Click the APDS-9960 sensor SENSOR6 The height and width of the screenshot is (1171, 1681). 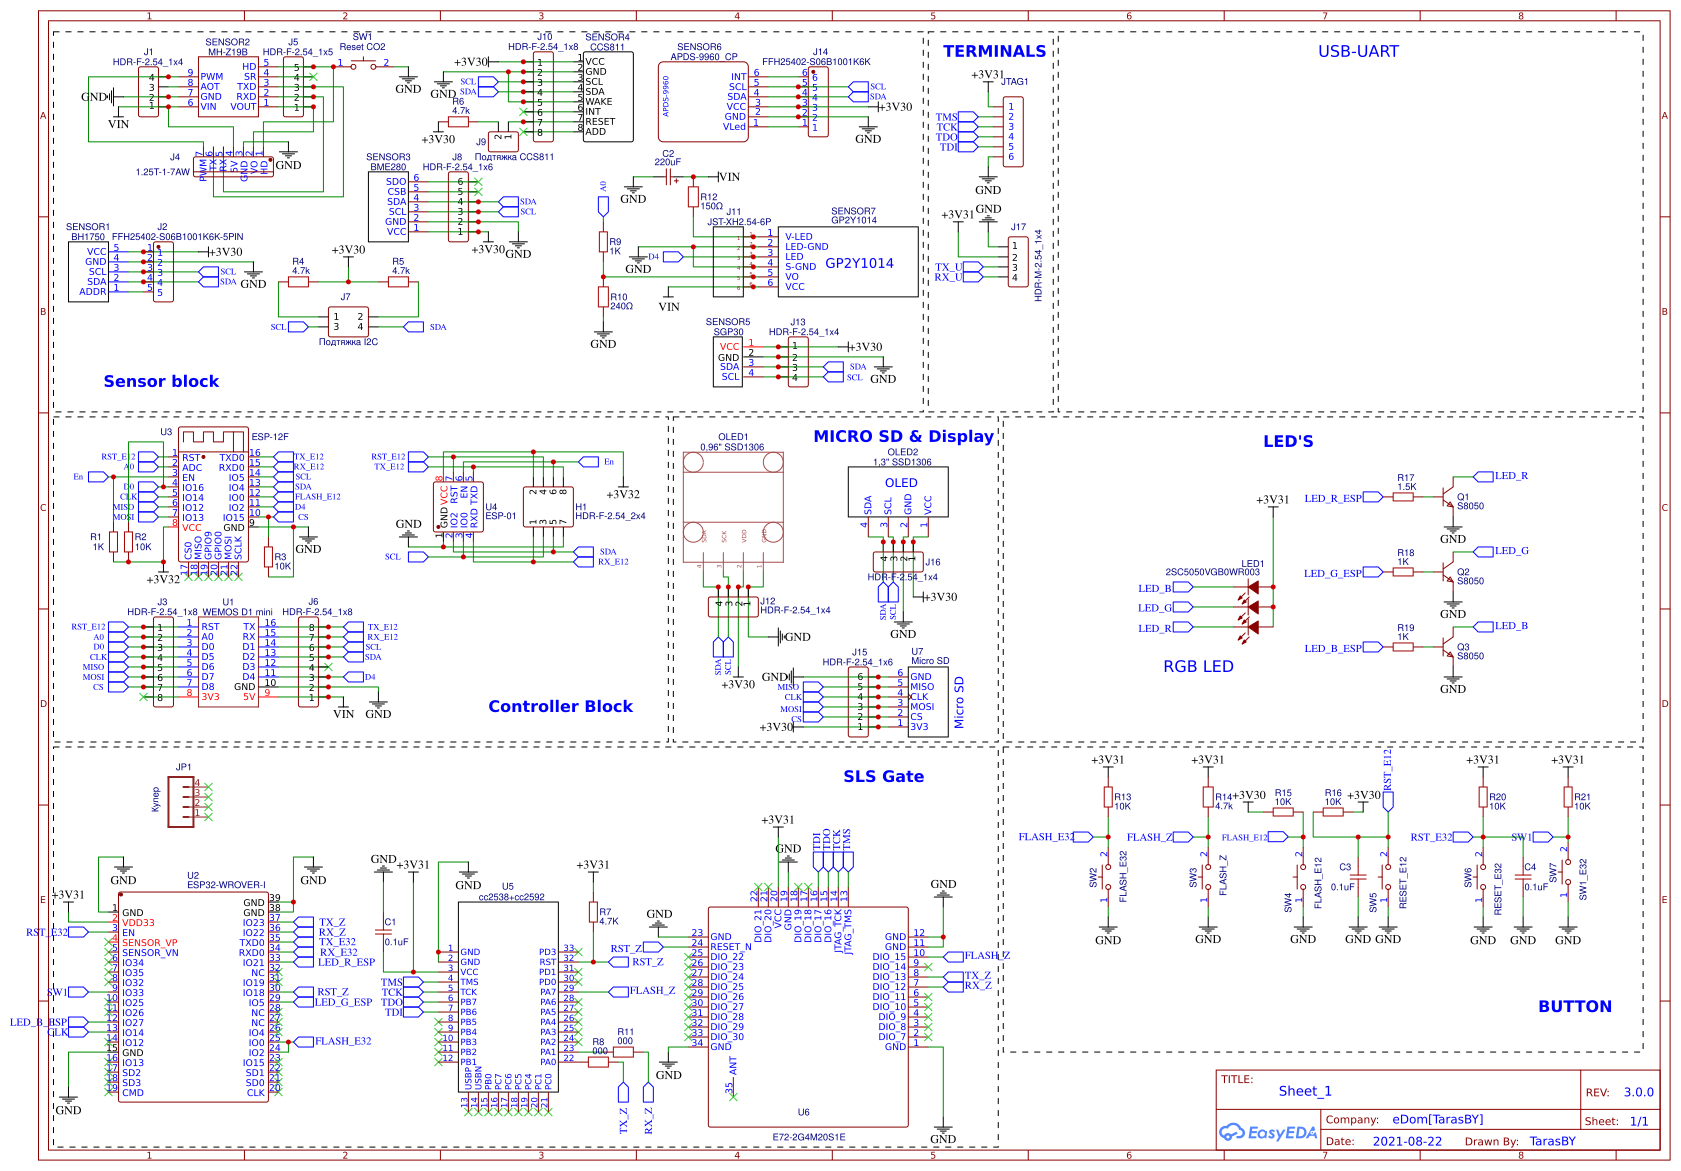700,100
